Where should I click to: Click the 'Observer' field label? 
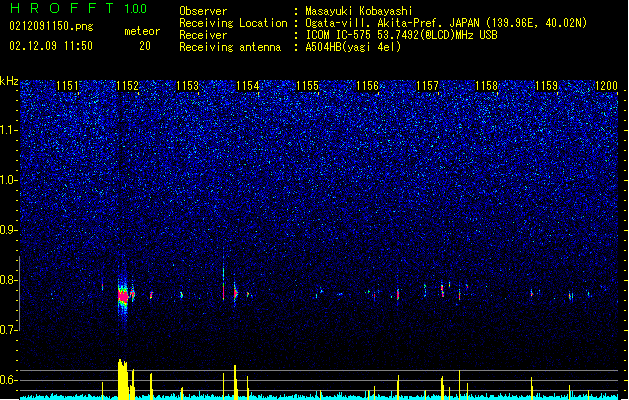click(203, 11)
